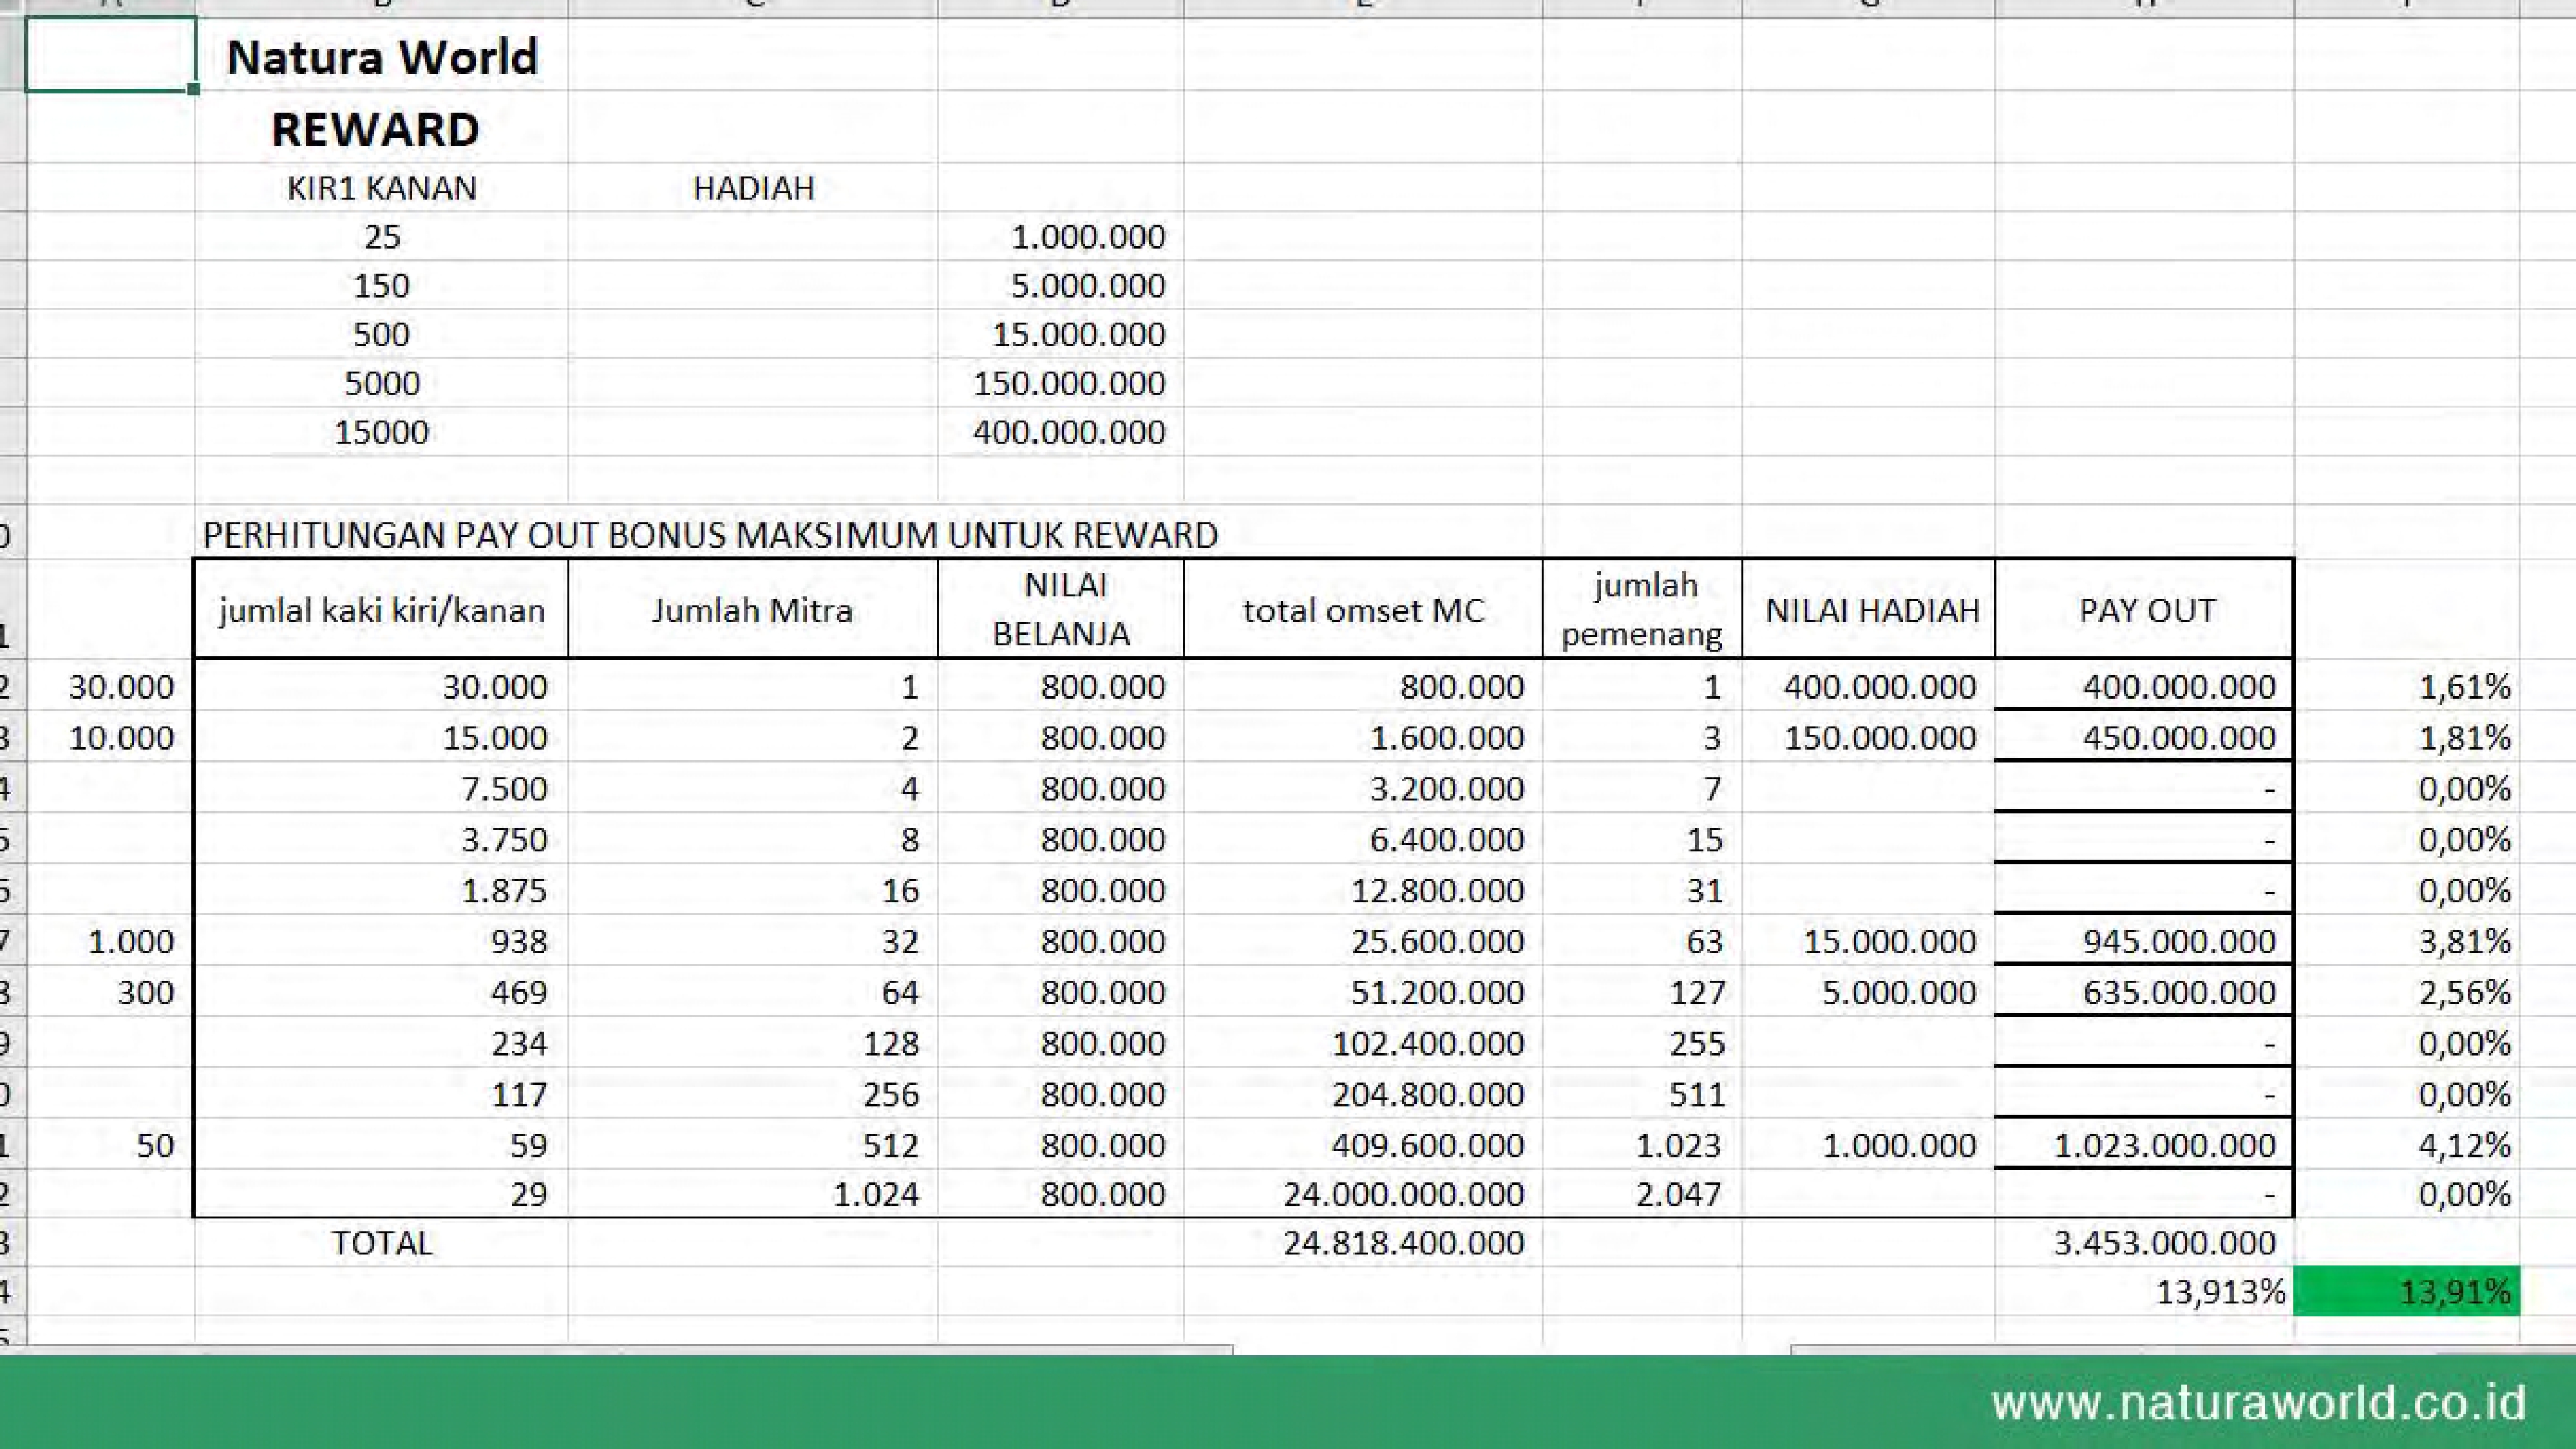
Task: Select the "25.600.000" total omset cell
Action: click(1363, 942)
